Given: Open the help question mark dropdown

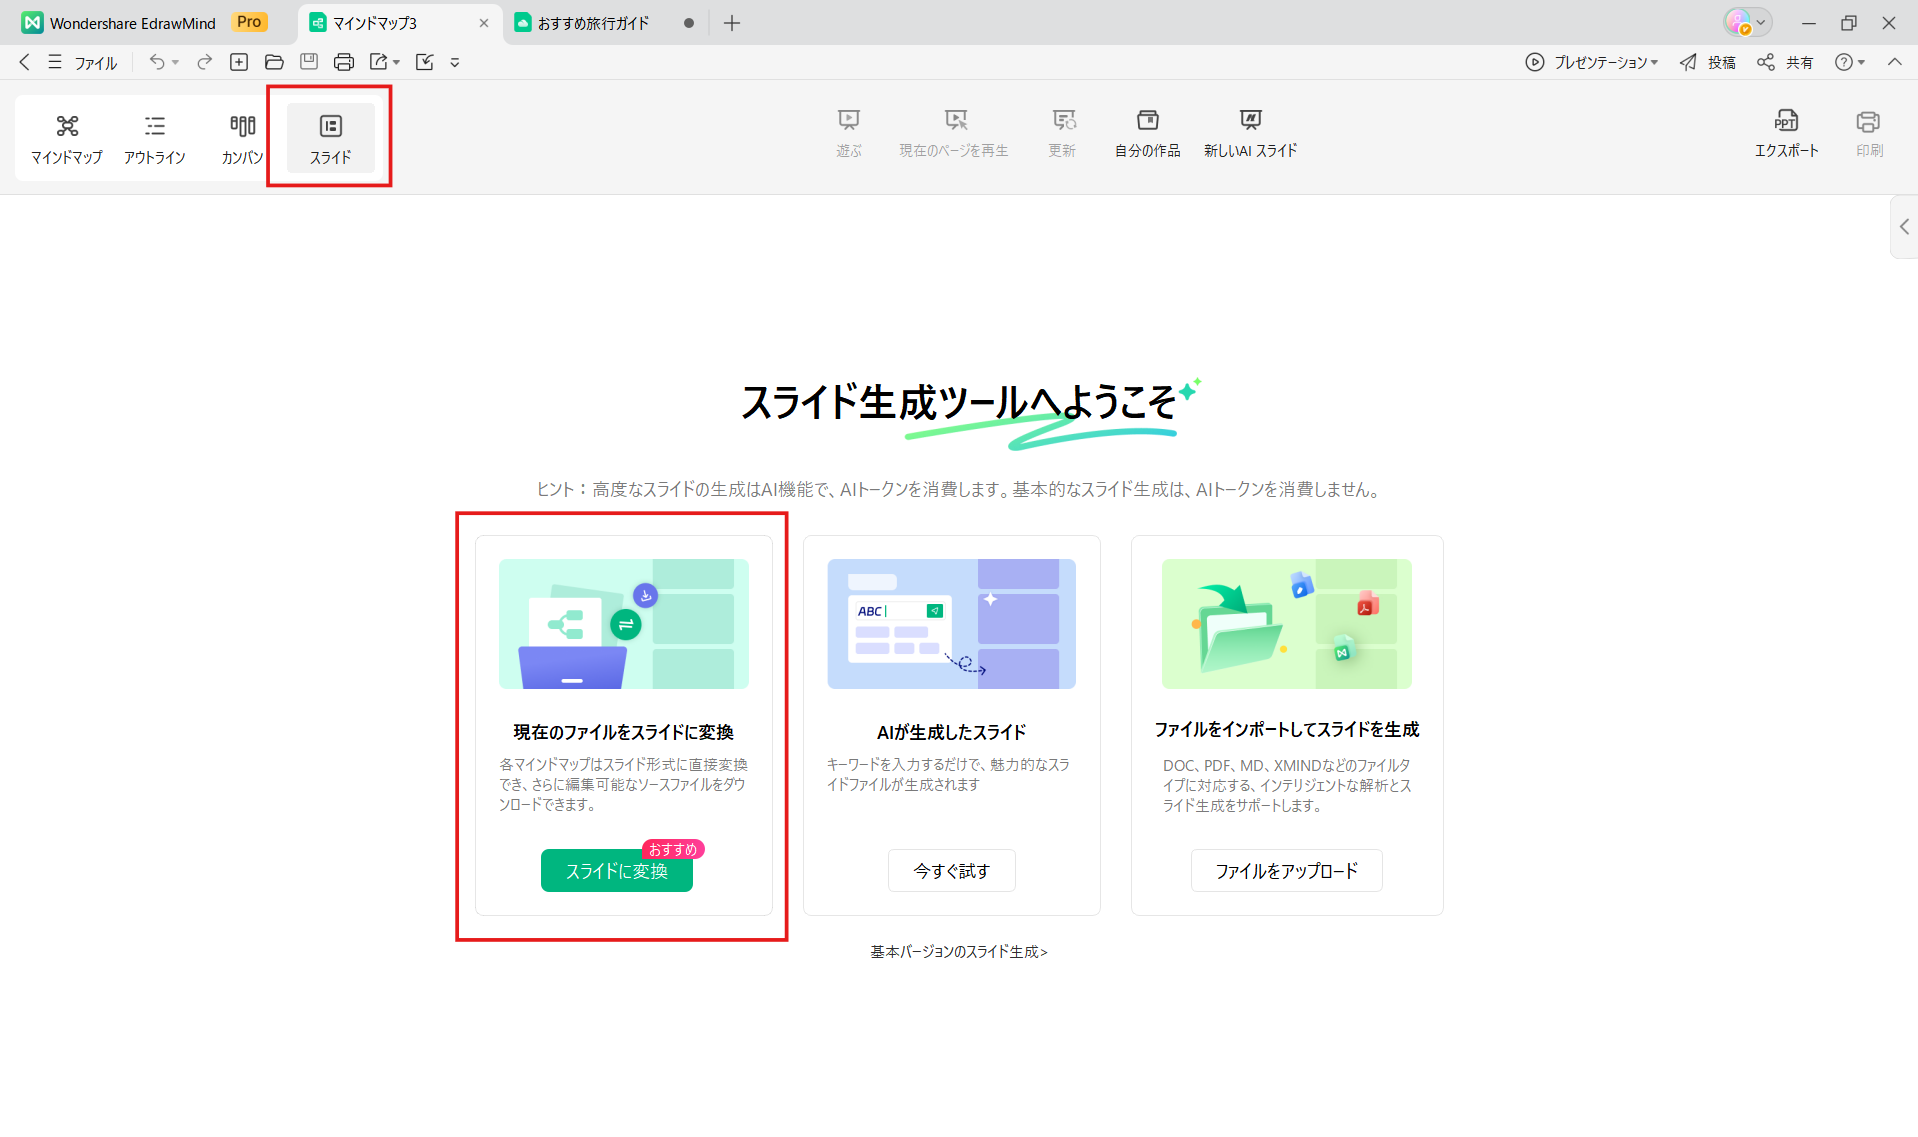Looking at the screenshot, I should pos(1850,62).
